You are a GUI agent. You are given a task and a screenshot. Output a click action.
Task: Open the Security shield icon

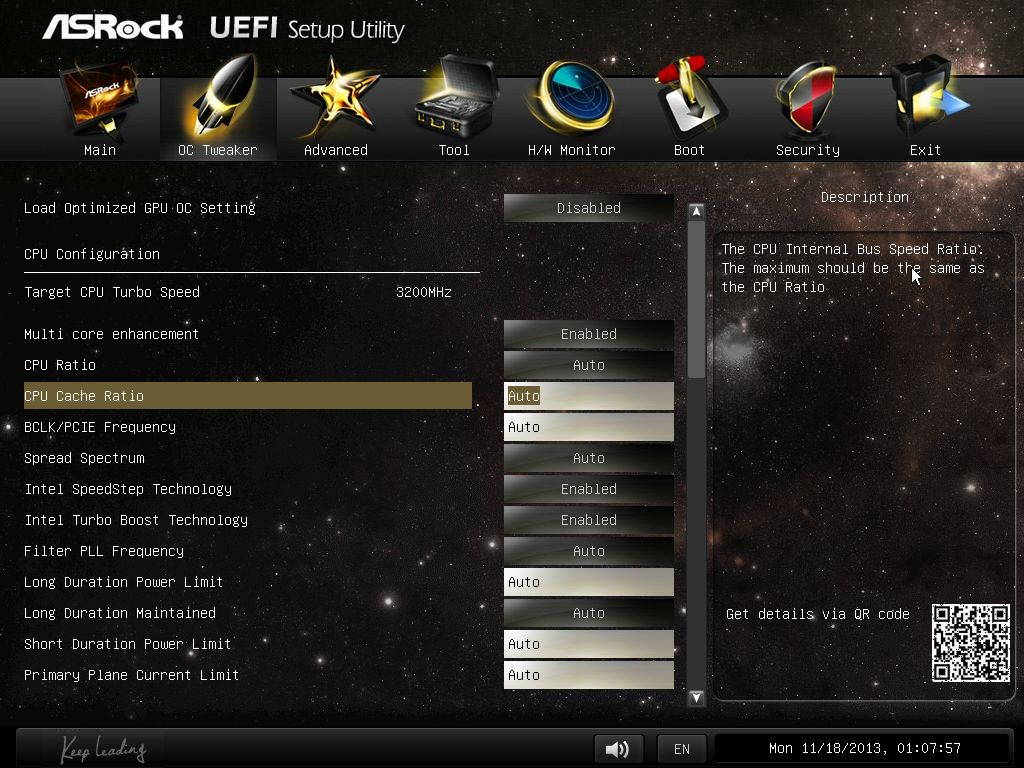pyautogui.click(x=807, y=98)
